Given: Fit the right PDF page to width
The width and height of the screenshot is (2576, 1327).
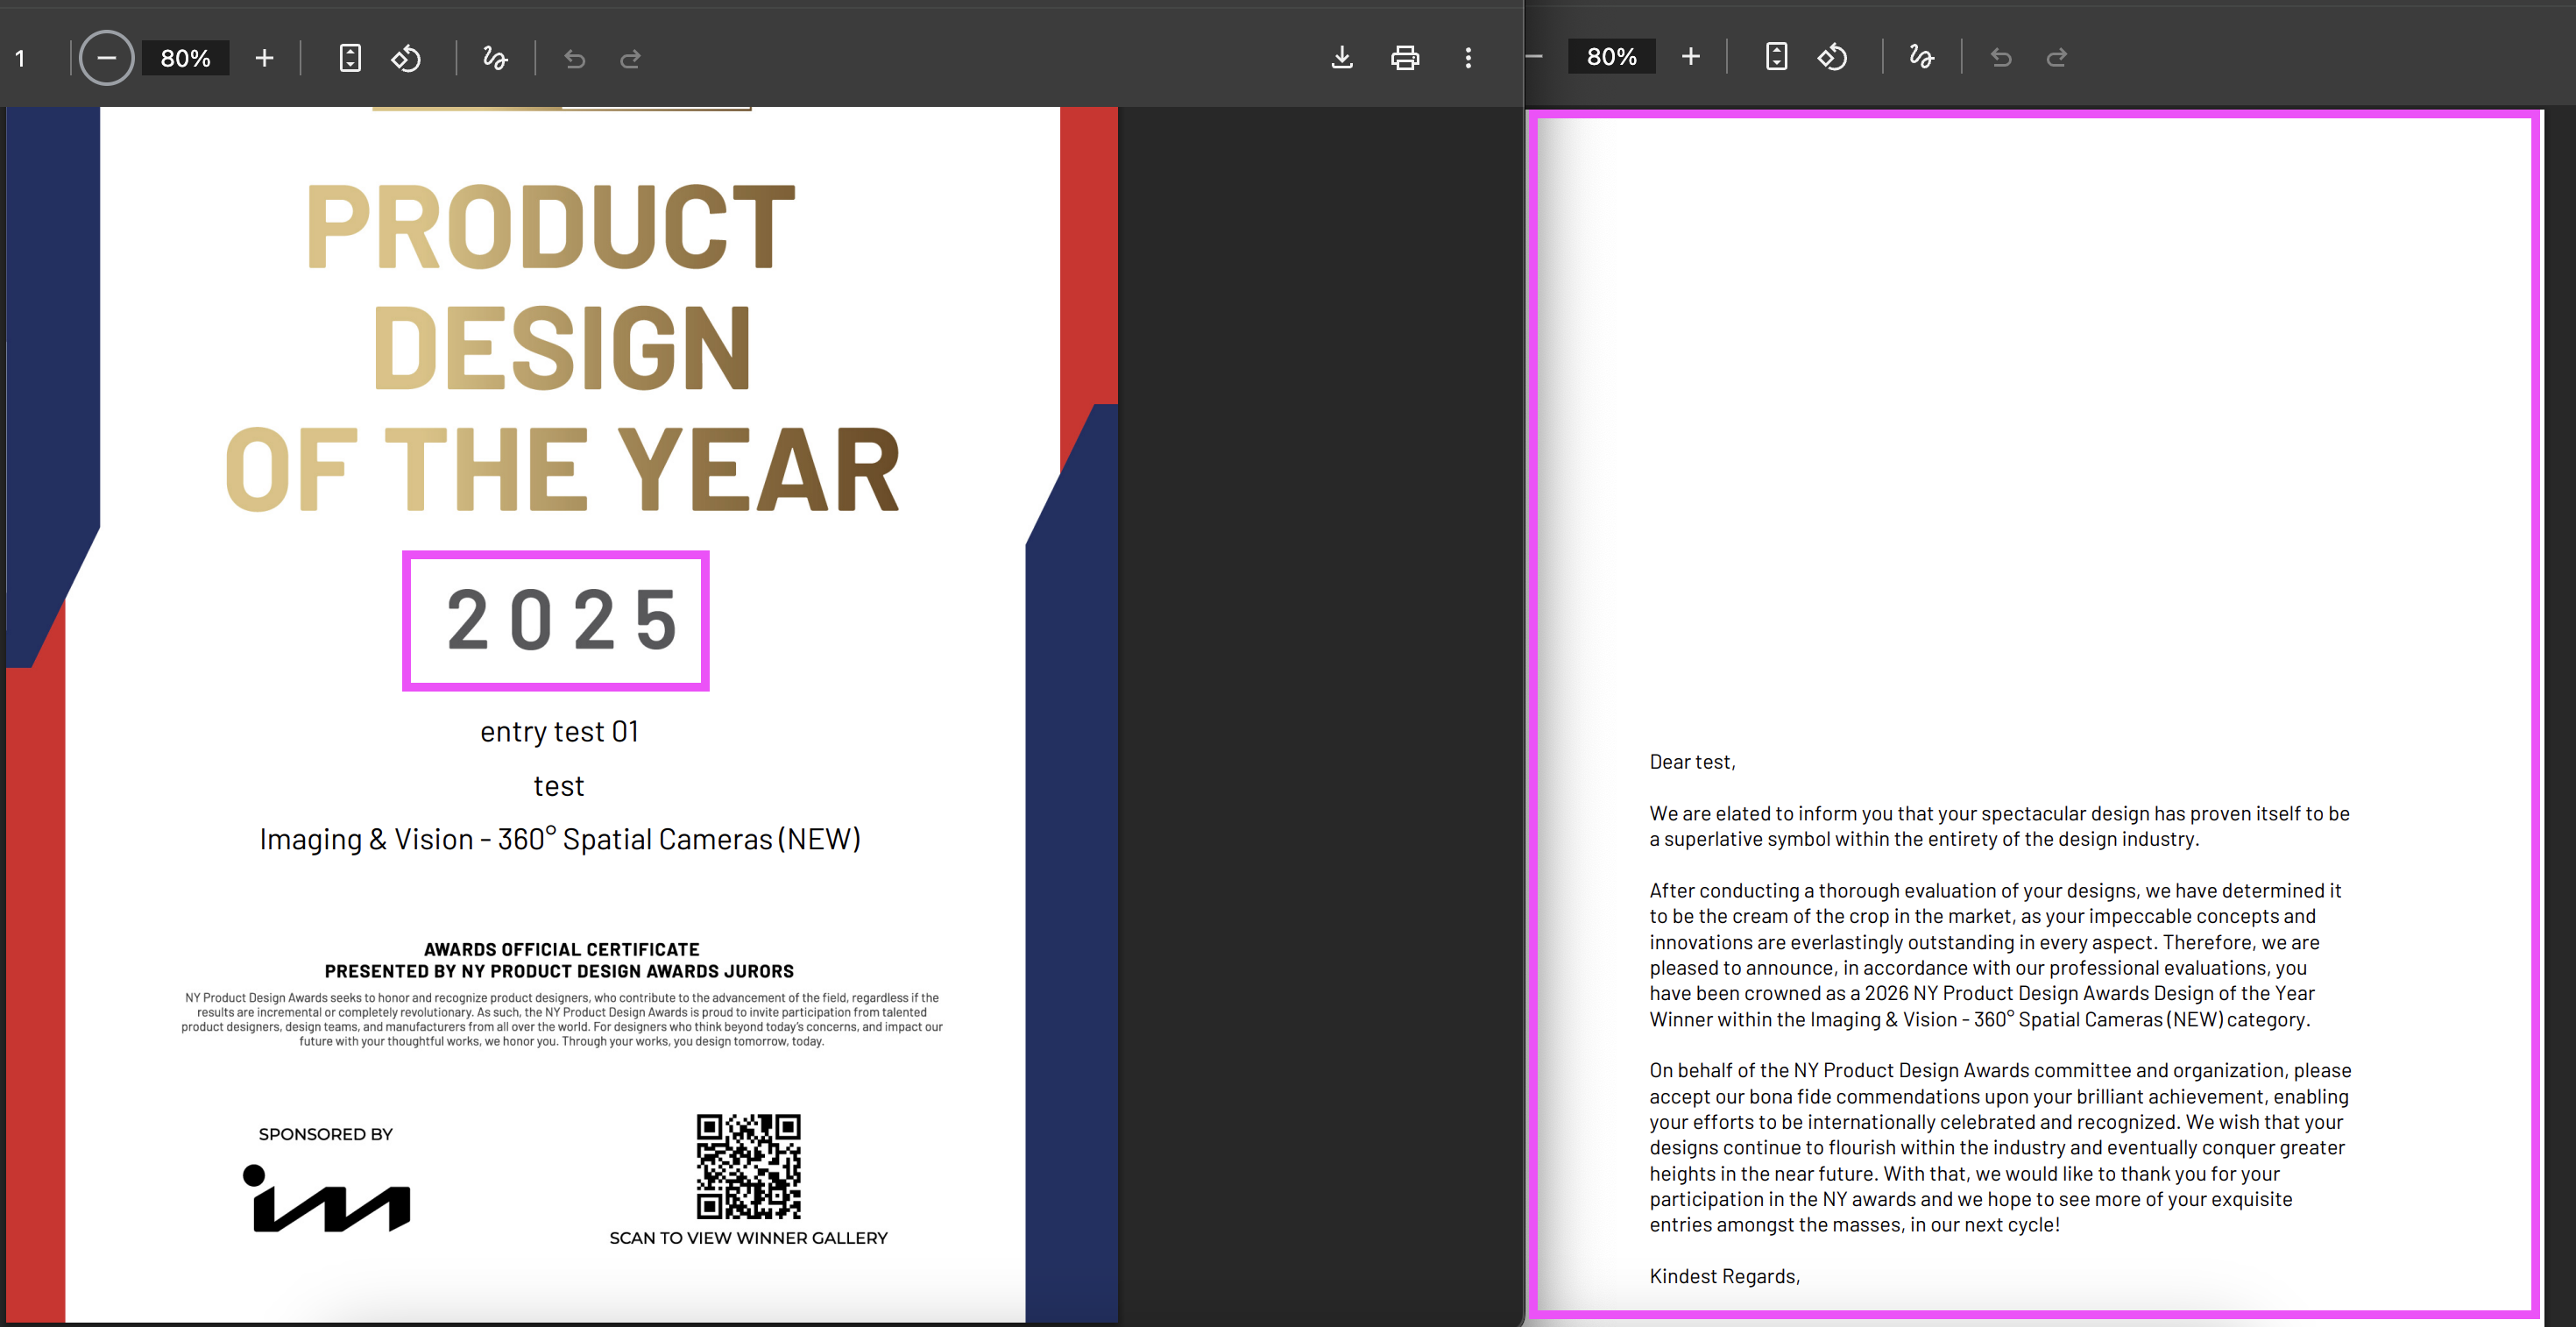Looking at the screenshot, I should (x=1776, y=57).
